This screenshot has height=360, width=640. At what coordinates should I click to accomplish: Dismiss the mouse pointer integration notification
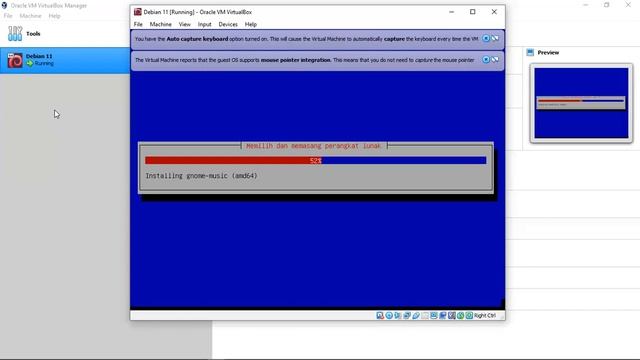pos(486,59)
